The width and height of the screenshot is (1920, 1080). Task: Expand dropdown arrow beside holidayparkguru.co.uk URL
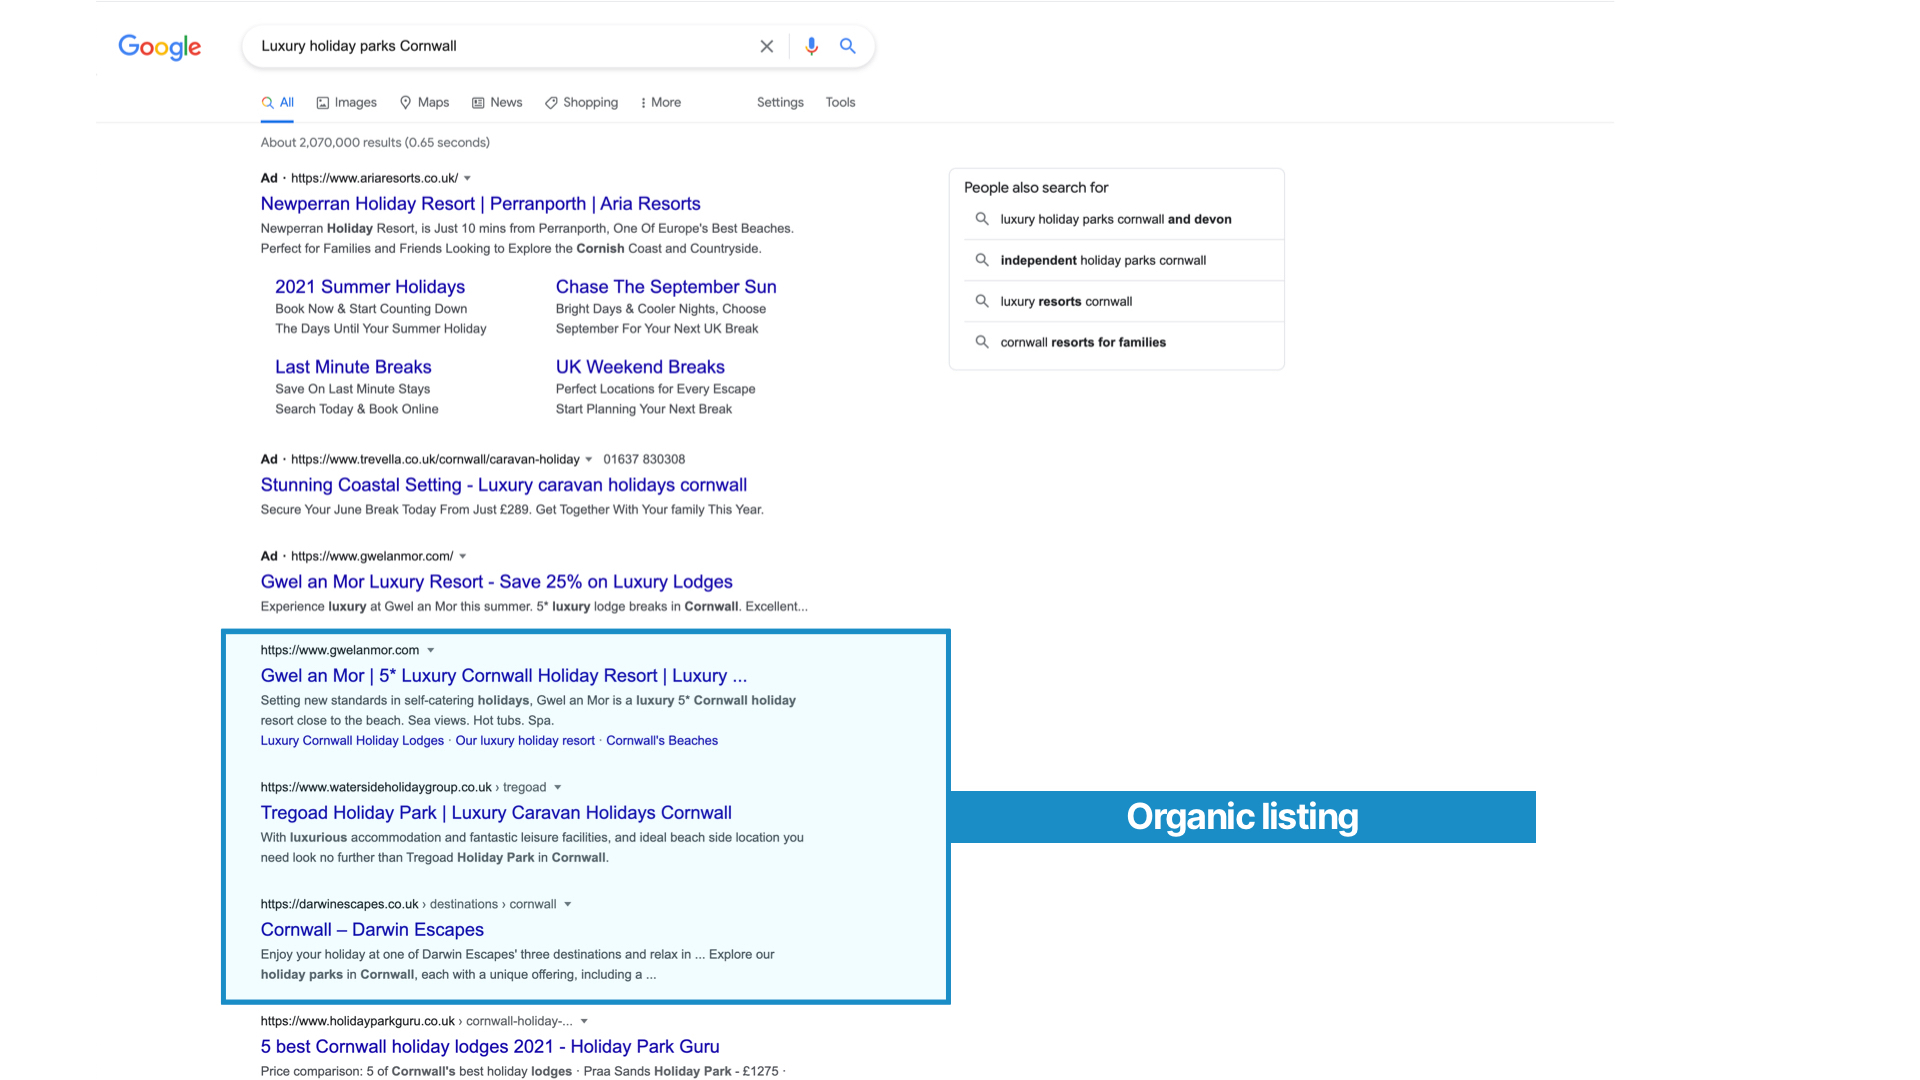tap(584, 1022)
